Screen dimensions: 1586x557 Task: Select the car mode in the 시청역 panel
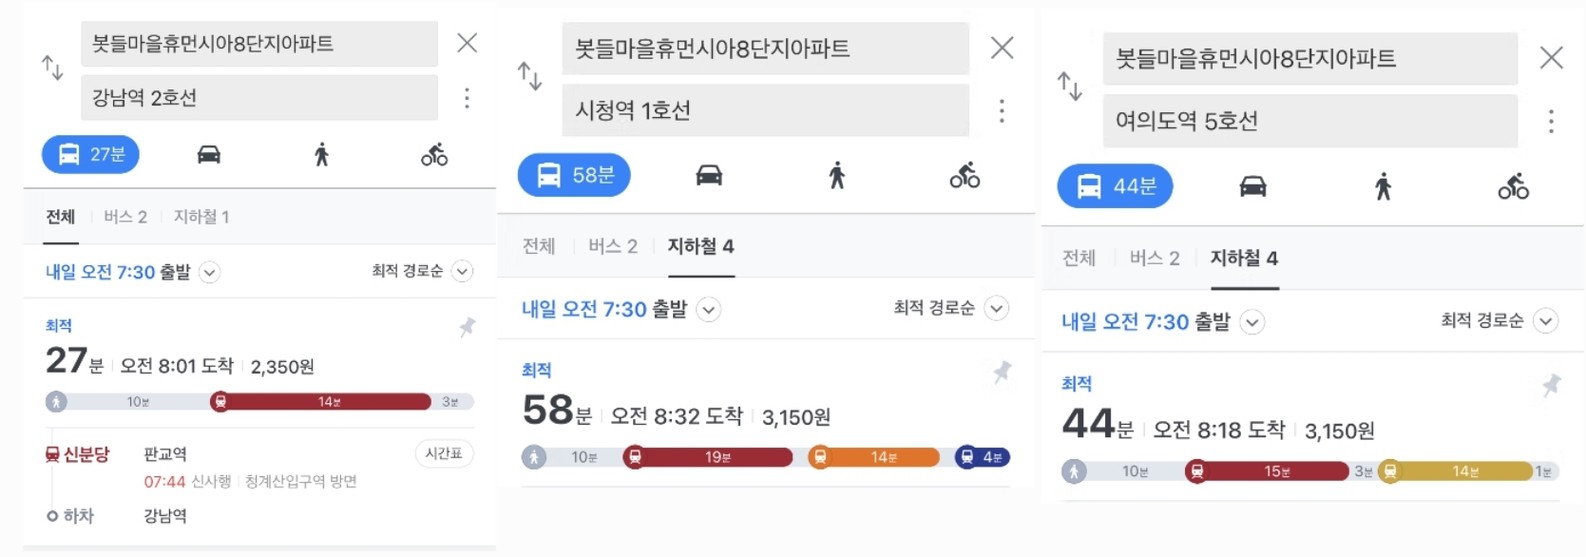click(709, 175)
